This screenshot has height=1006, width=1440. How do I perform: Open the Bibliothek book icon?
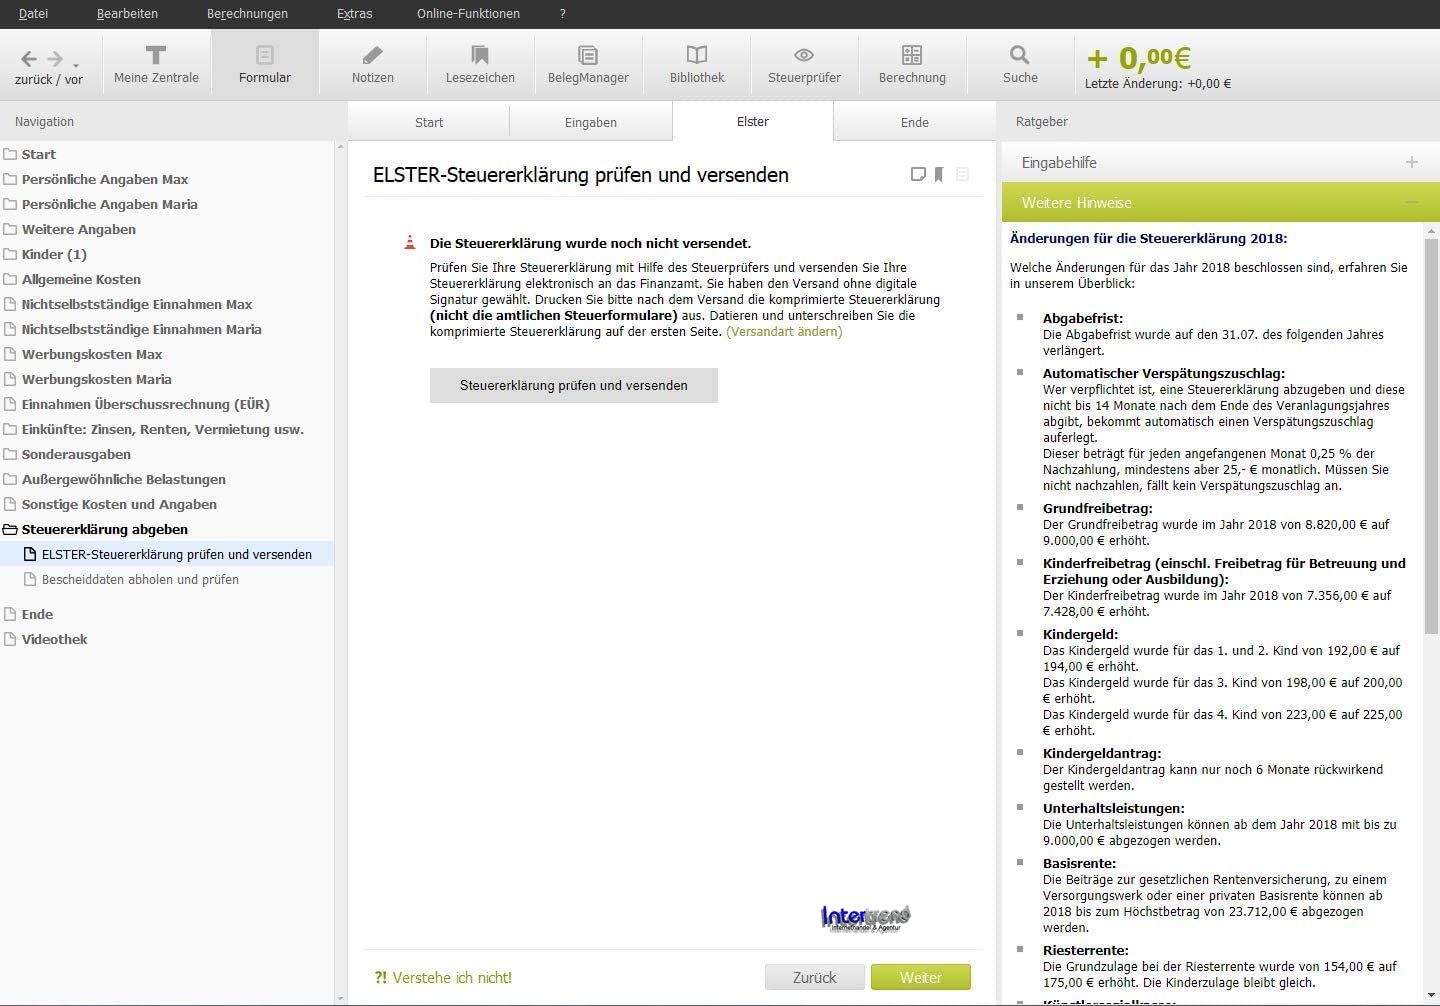click(697, 63)
